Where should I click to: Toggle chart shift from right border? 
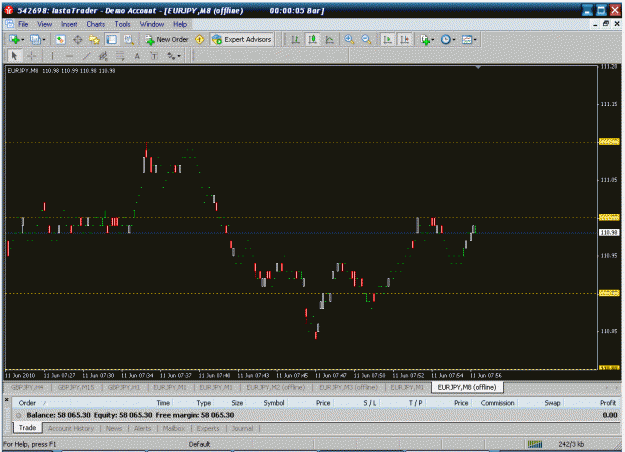(405, 39)
